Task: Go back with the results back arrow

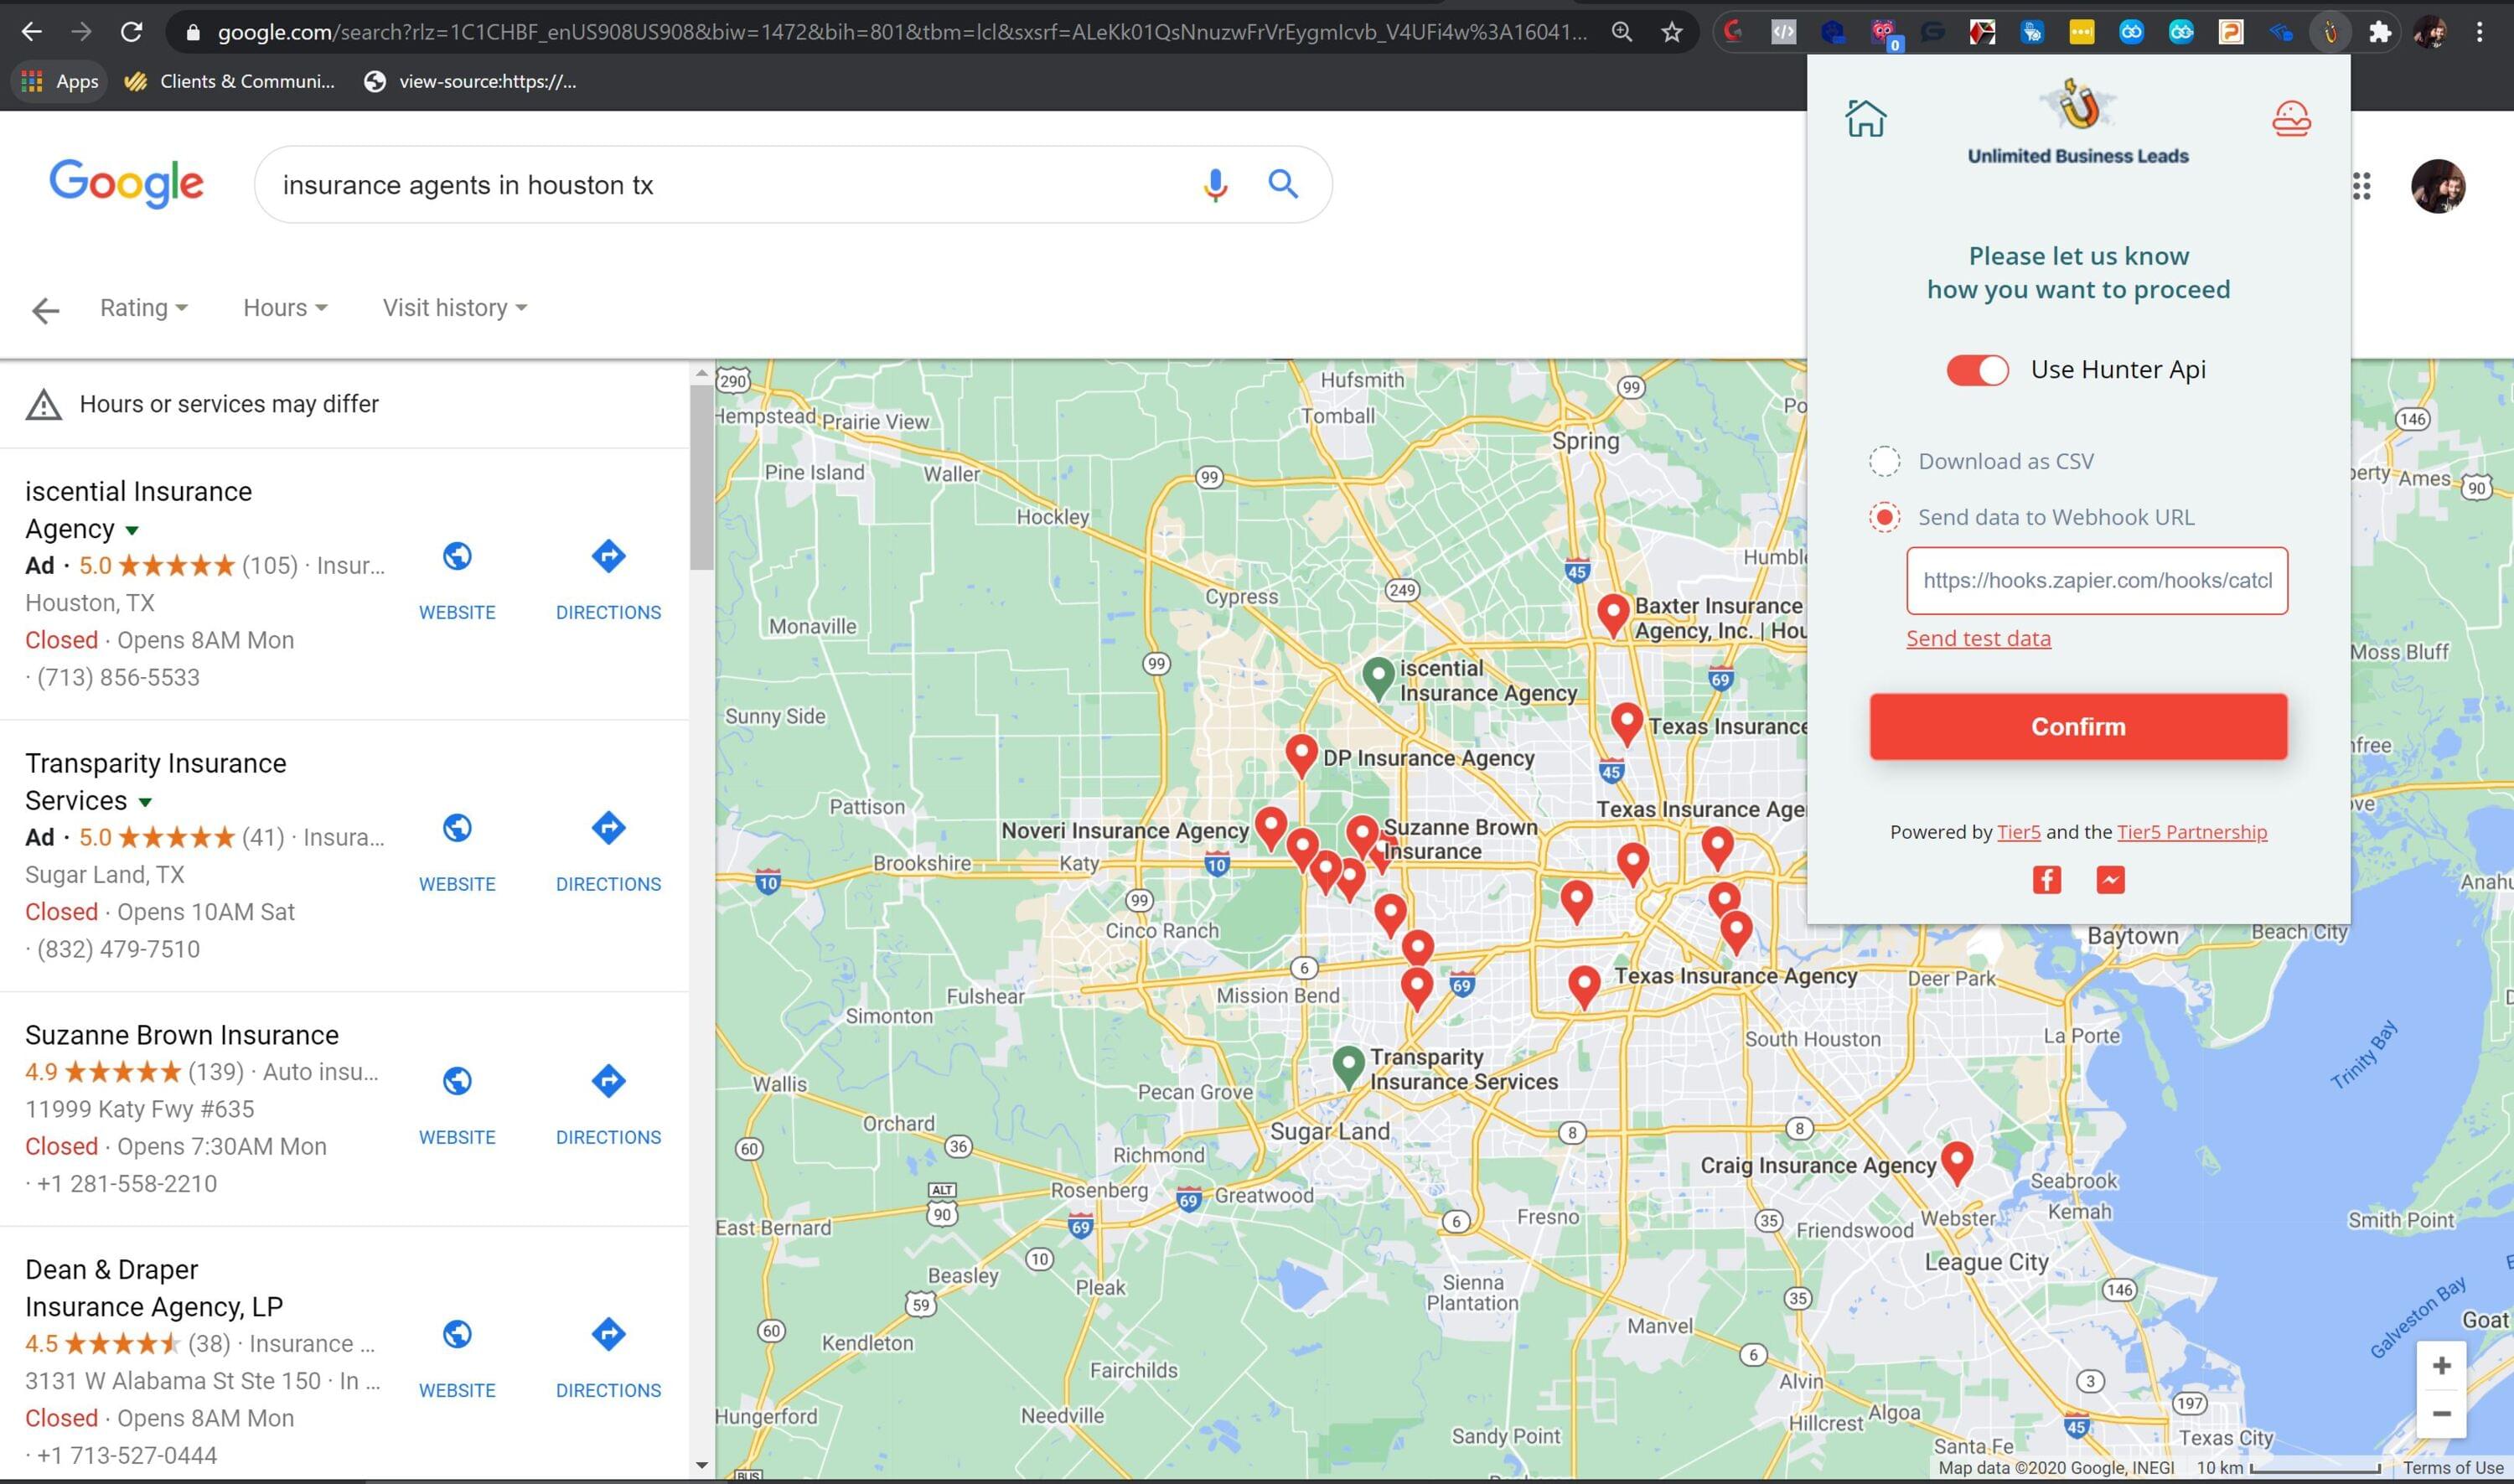Action: coord(45,311)
